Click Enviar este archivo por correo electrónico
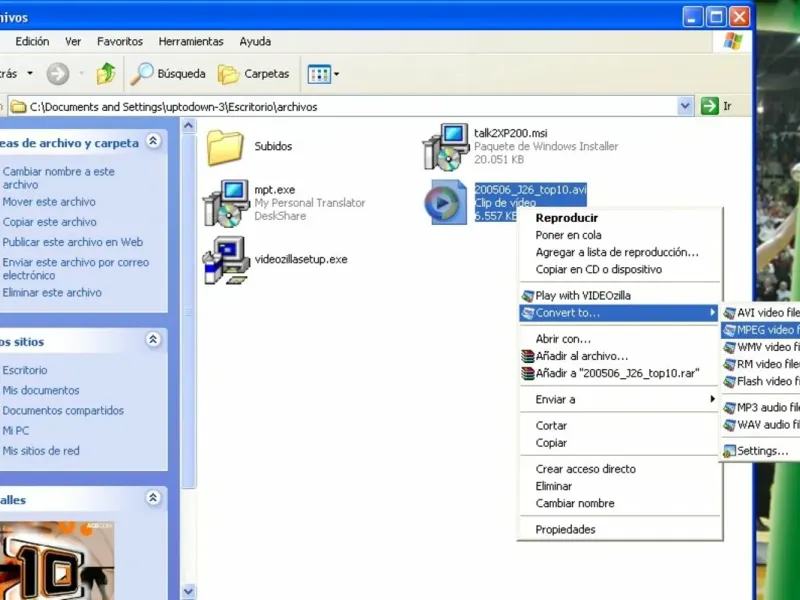Screen dimensions: 800x600 tap(76, 269)
